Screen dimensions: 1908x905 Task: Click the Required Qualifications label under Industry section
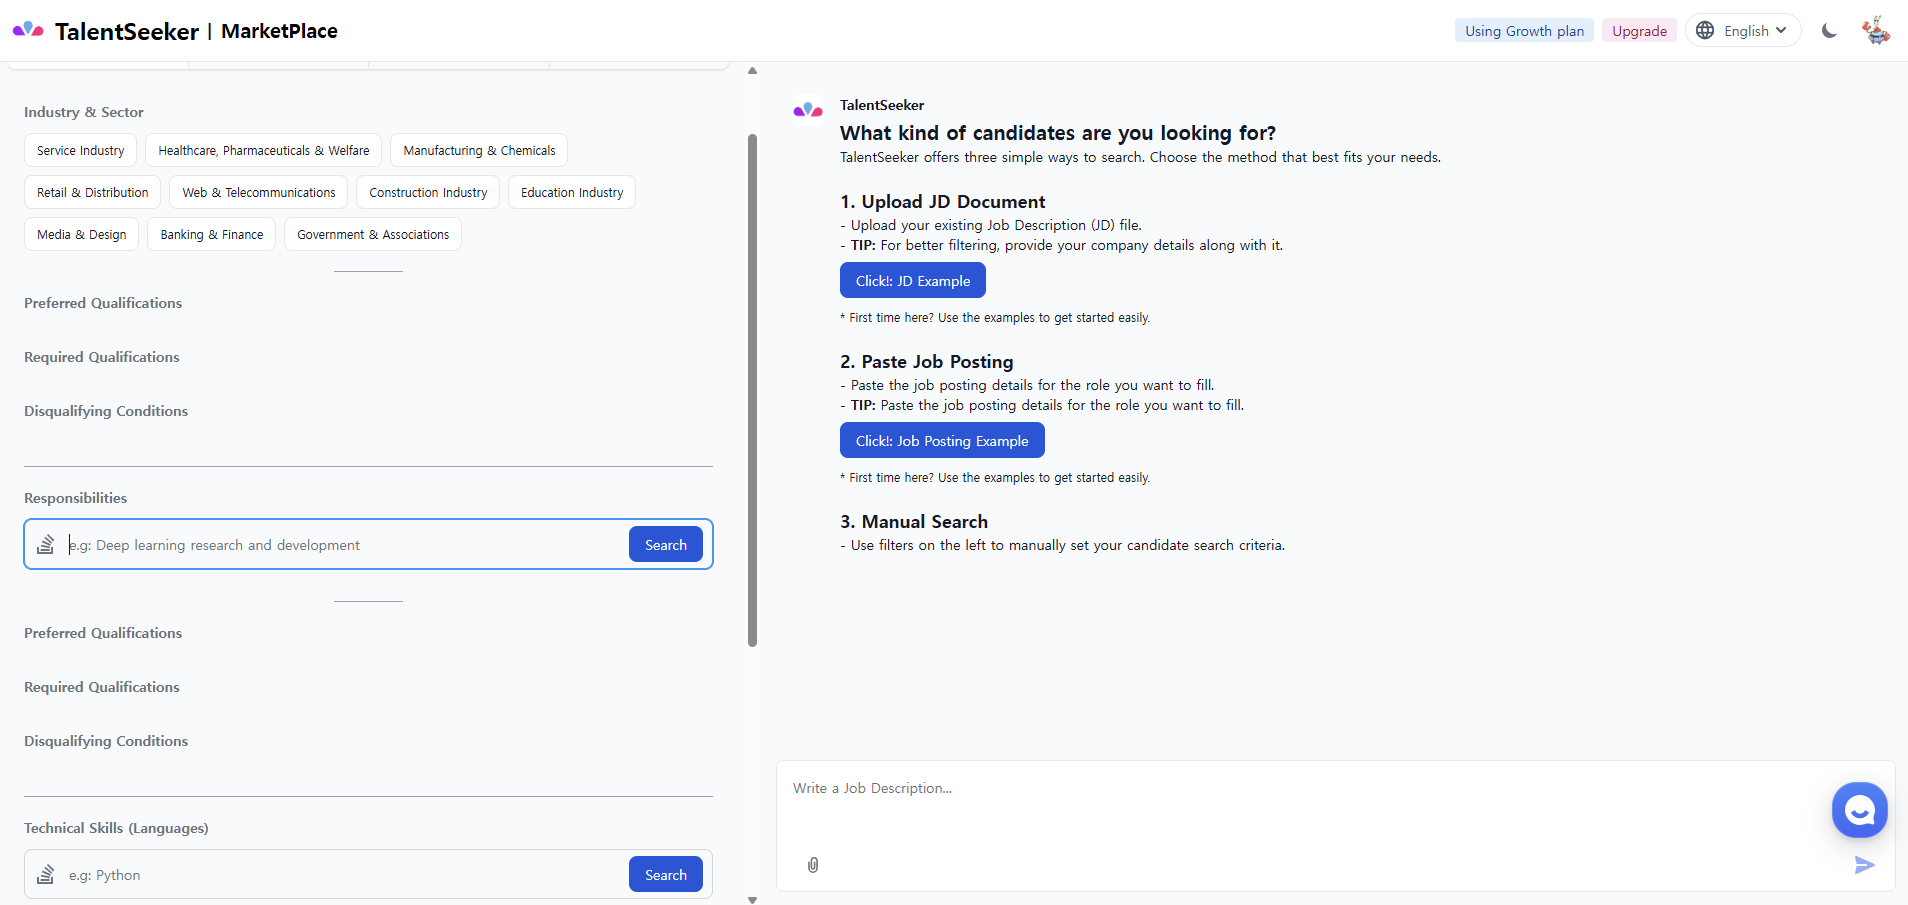point(102,357)
